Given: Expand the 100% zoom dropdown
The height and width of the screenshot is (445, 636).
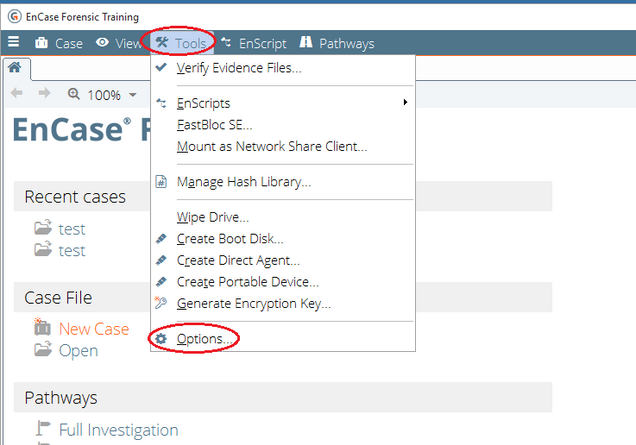Looking at the screenshot, I should (x=133, y=95).
